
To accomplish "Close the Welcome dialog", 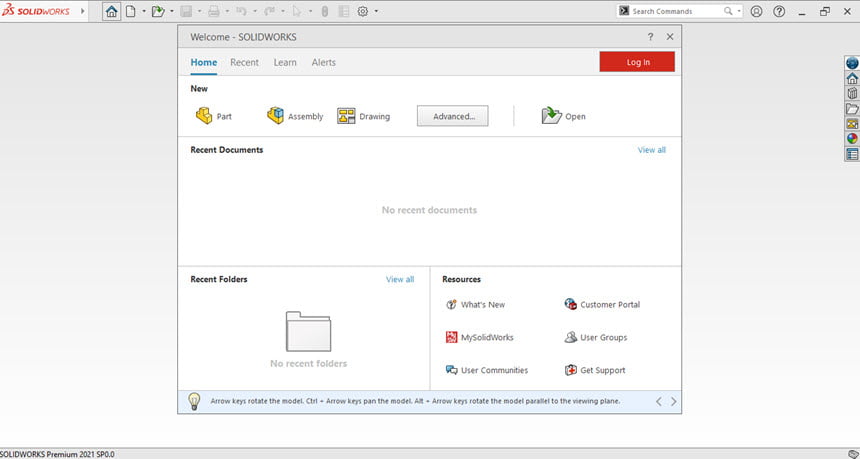I will [x=670, y=37].
